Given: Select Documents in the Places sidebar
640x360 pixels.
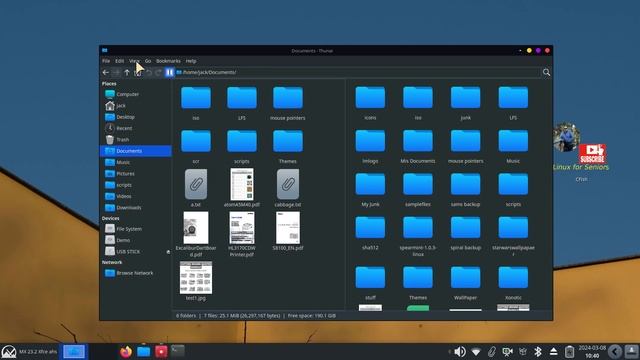Looking at the screenshot, I should tap(136, 151).
